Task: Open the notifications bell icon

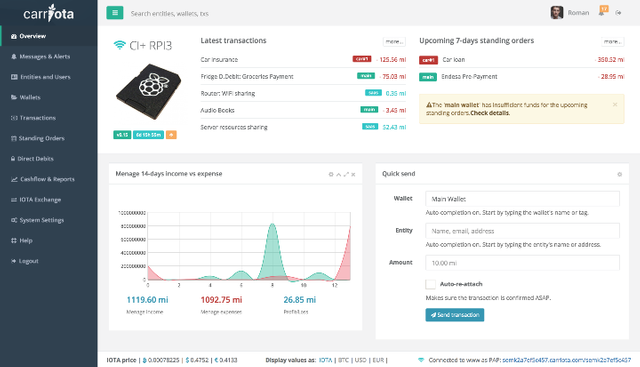Action: click(601, 13)
